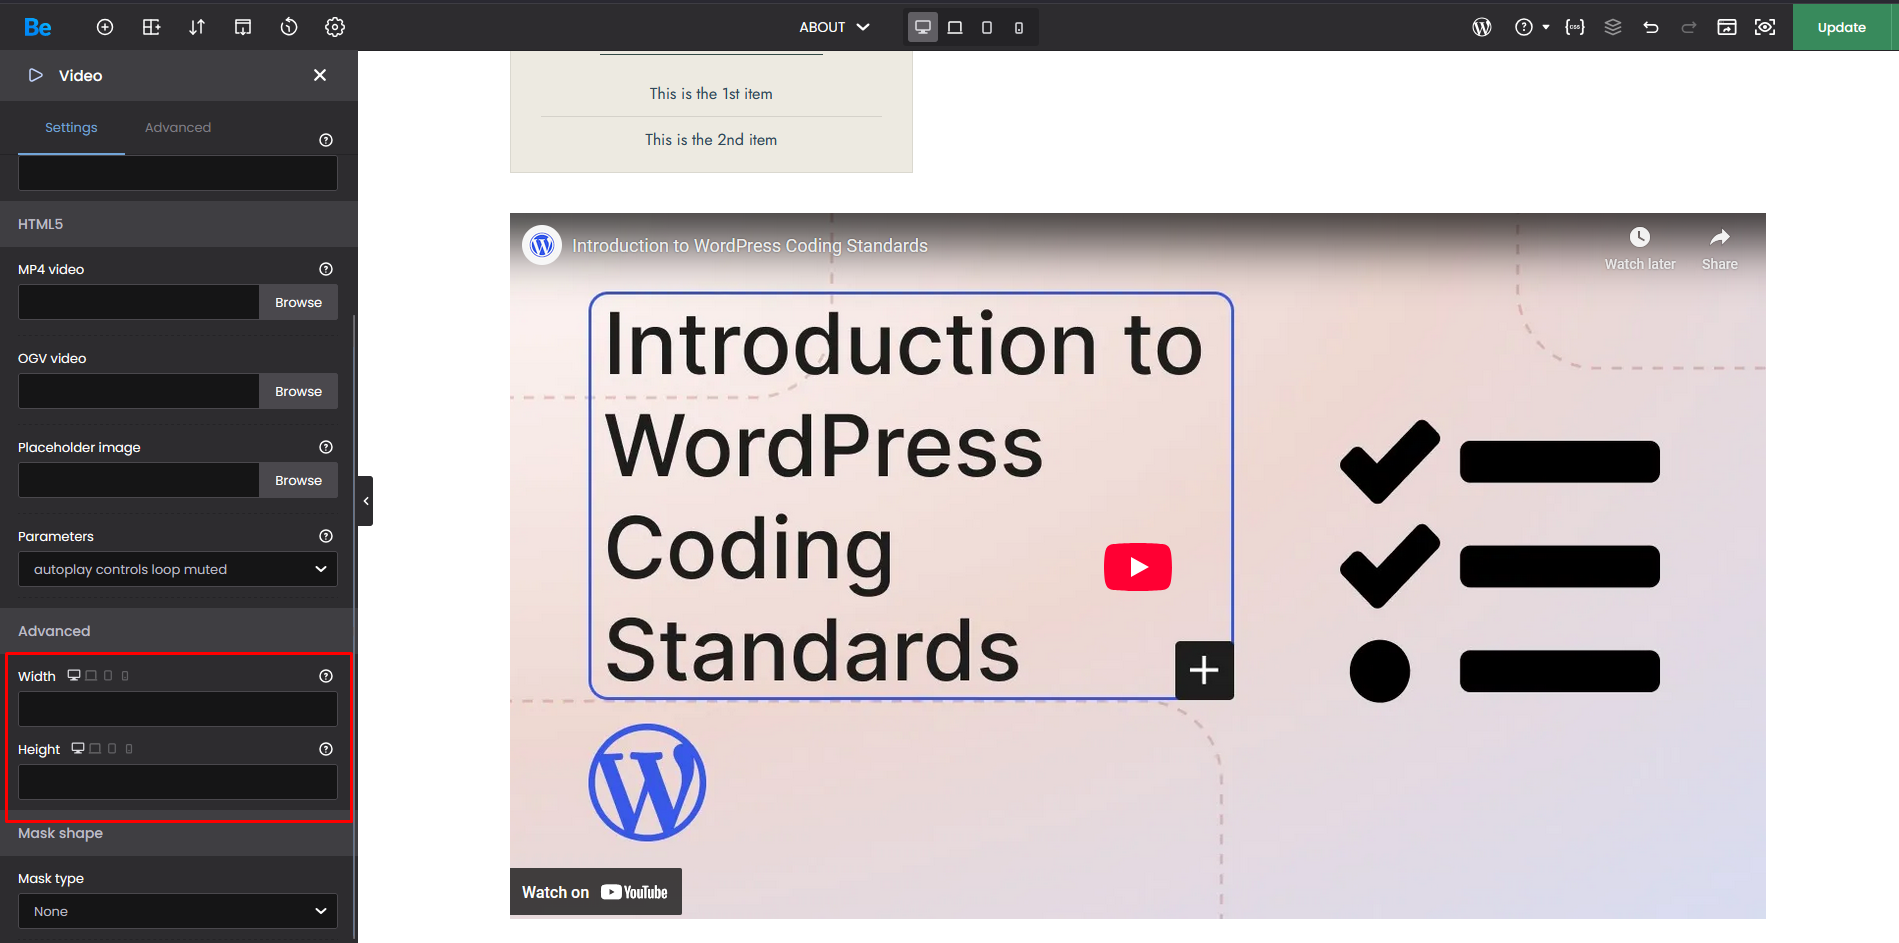
Task: Collapse the sidebar with arrow handle
Action: tap(366, 501)
